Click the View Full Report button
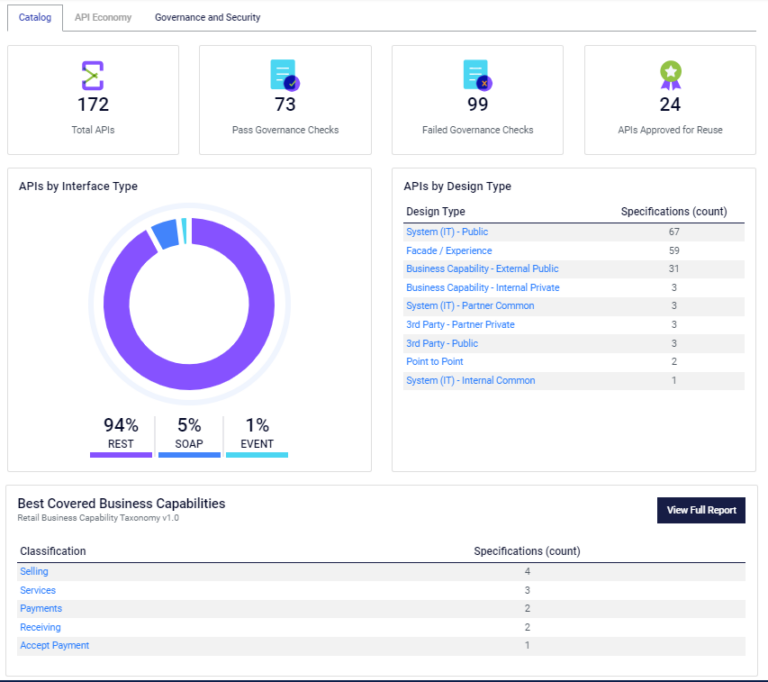The width and height of the screenshot is (768, 682). (x=701, y=510)
